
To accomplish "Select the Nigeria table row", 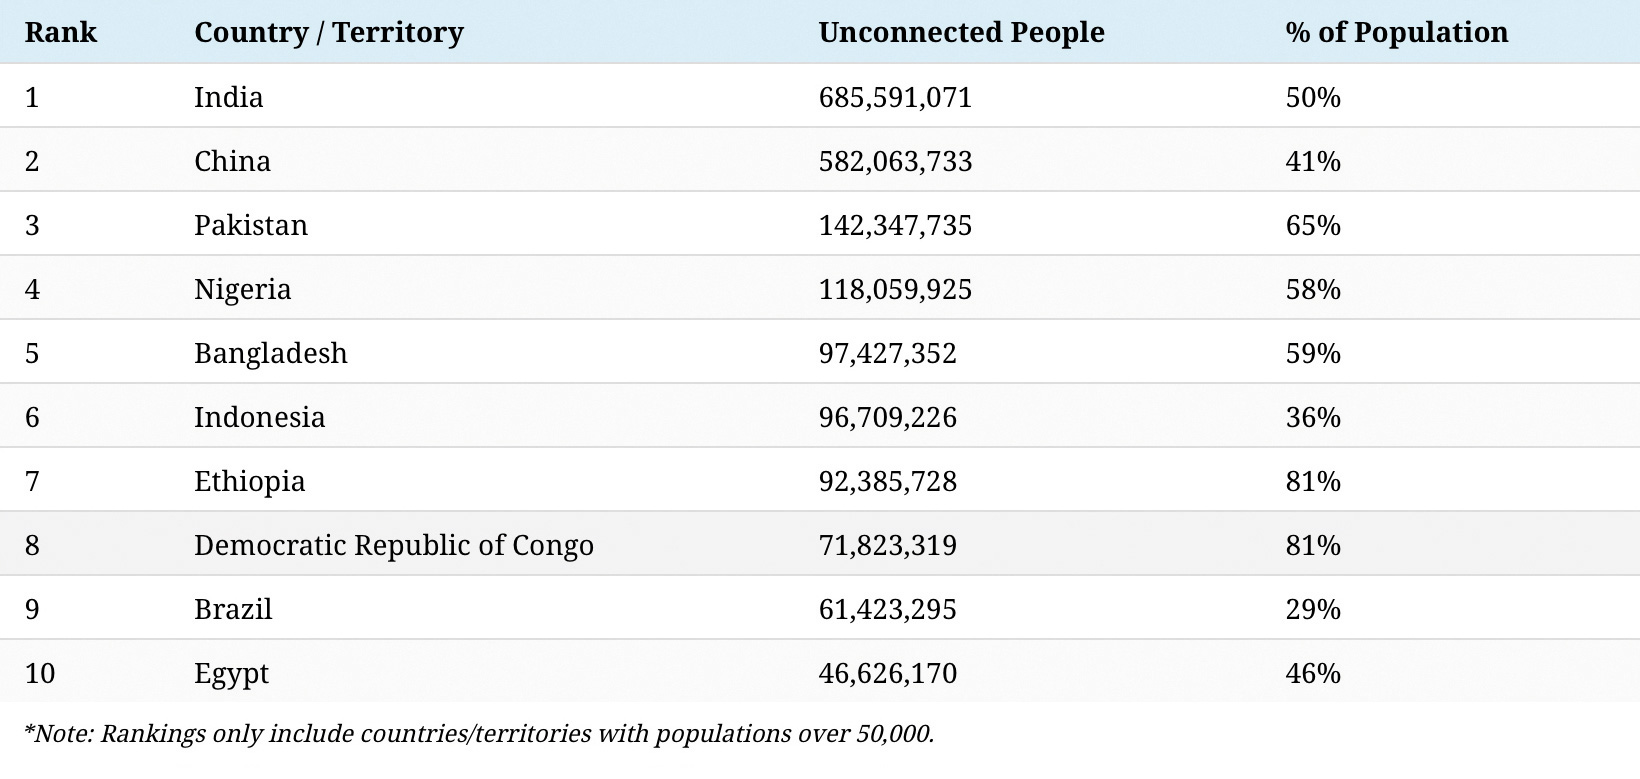I will pyautogui.click(x=820, y=288).
